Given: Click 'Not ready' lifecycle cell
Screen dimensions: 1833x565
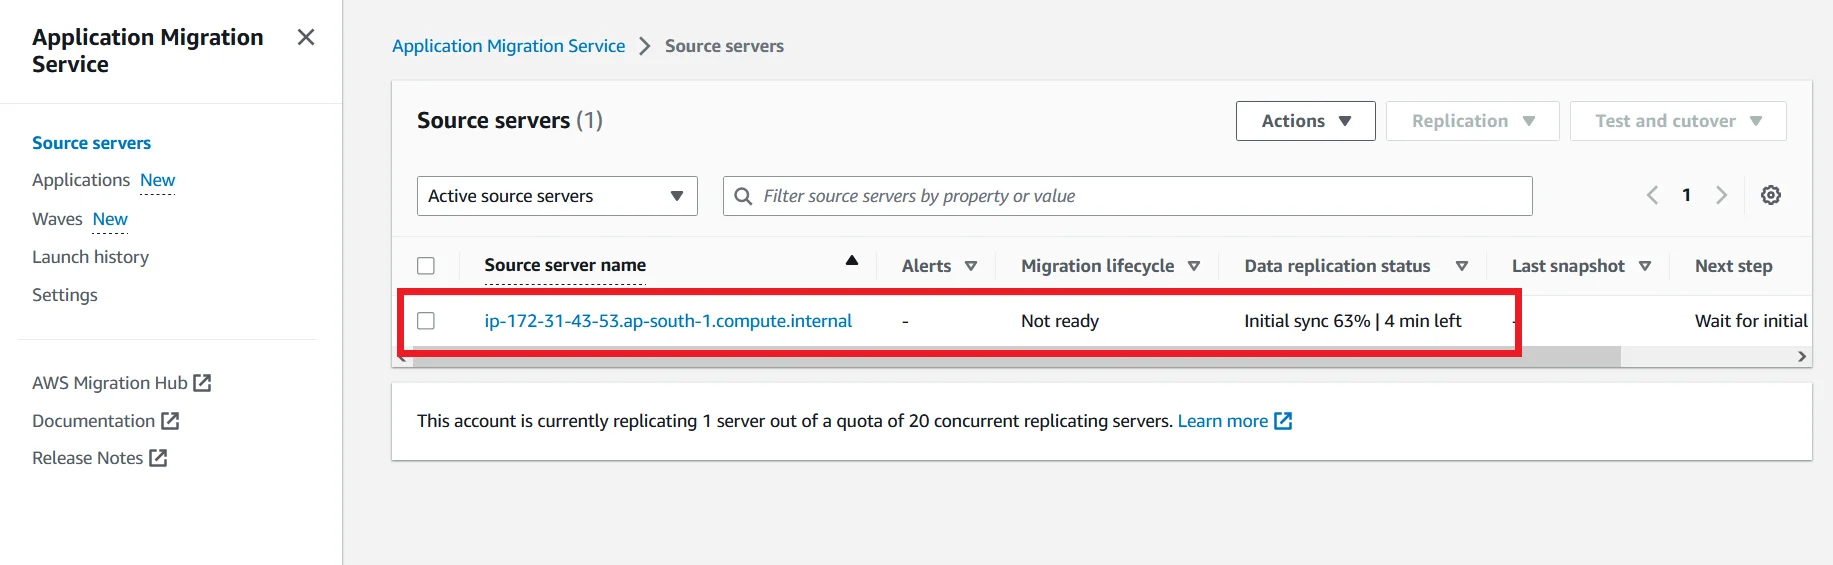Looking at the screenshot, I should 1060,321.
